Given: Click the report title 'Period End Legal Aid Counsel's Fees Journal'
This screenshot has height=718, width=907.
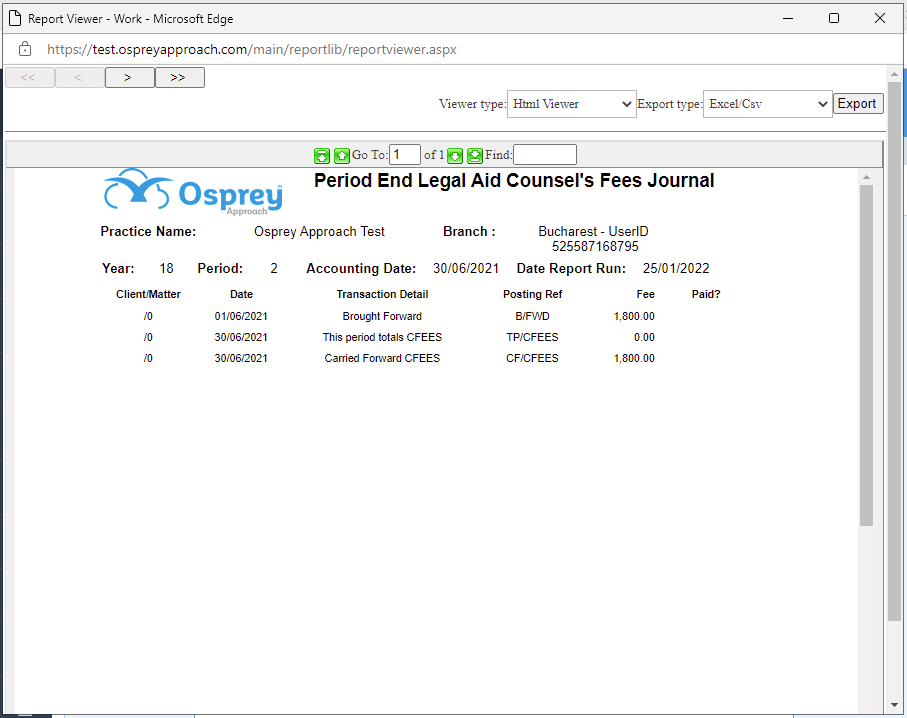Looking at the screenshot, I should tap(514, 181).
